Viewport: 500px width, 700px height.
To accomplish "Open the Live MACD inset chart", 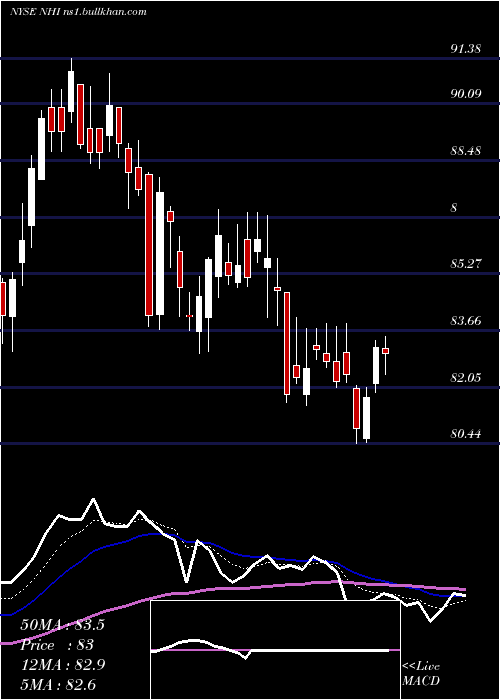I will (275, 650).
